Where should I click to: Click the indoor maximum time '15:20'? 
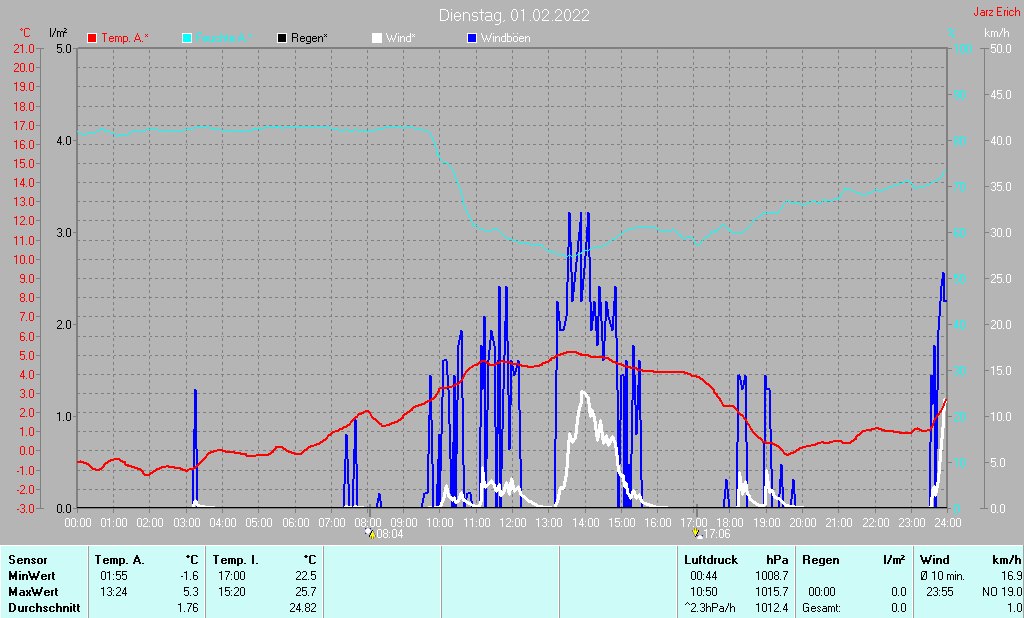click(x=232, y=592)
